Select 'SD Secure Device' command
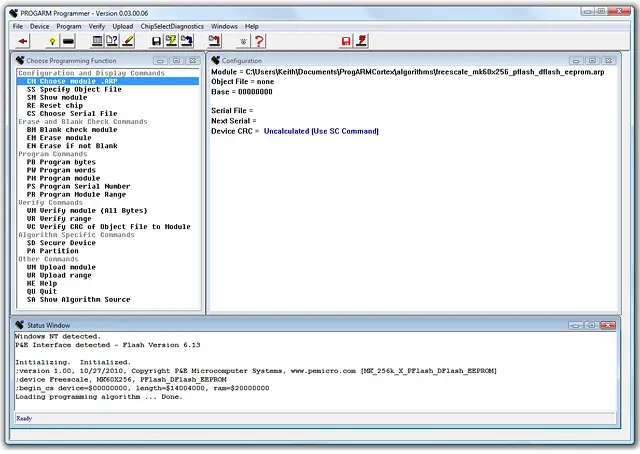This screenshot has width=640, height=454. [61, 243]
